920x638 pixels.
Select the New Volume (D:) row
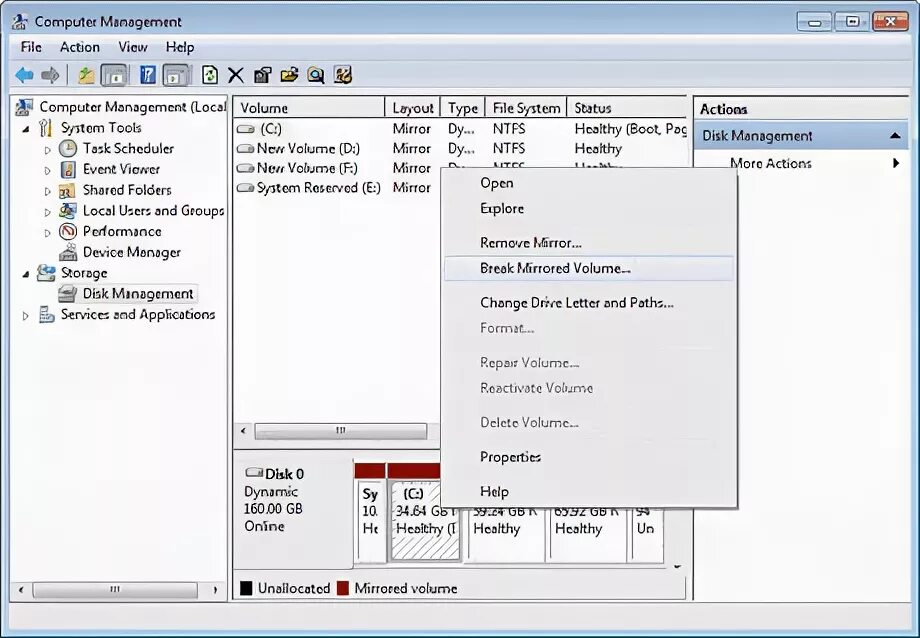click(461, 148)
